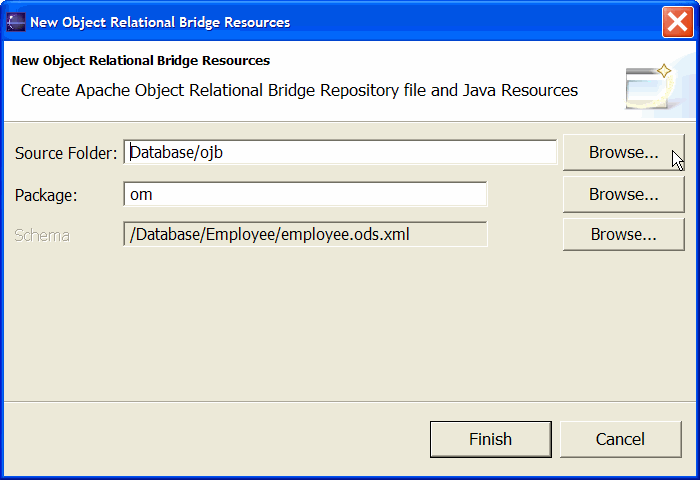Screen dimensions: 700x480
Task: Focus the Source Folder text field
Action: point(340,152)
